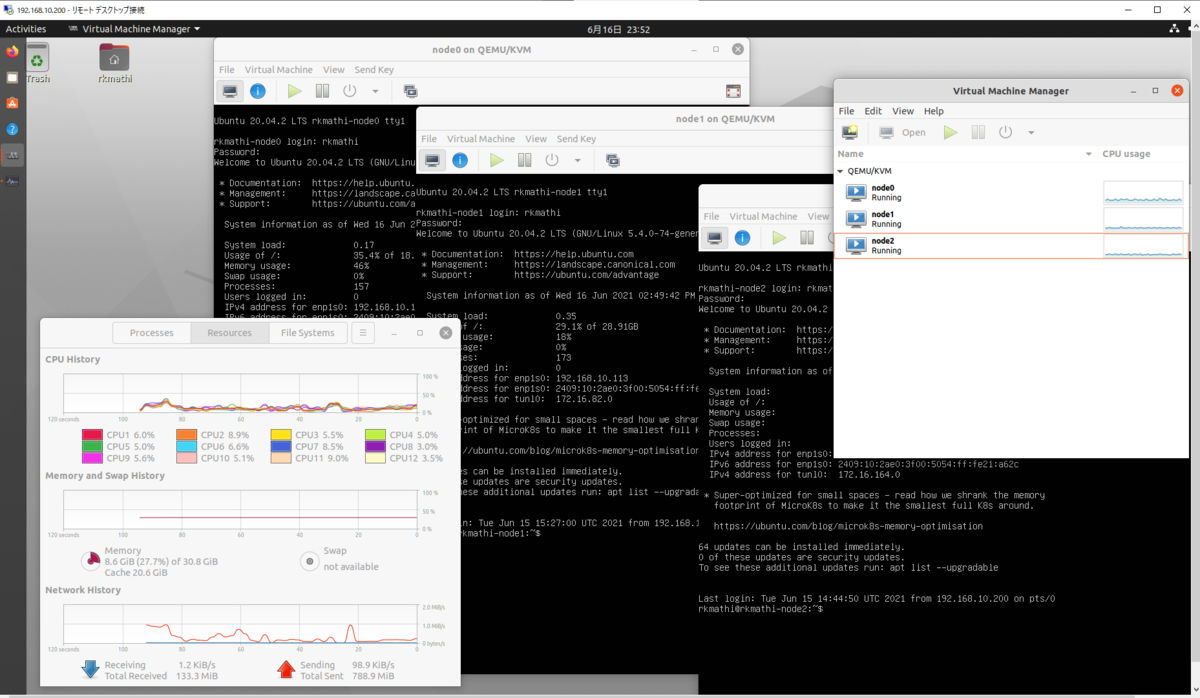
Task: Show graphical console in node1 window
Action: [432, 160]
